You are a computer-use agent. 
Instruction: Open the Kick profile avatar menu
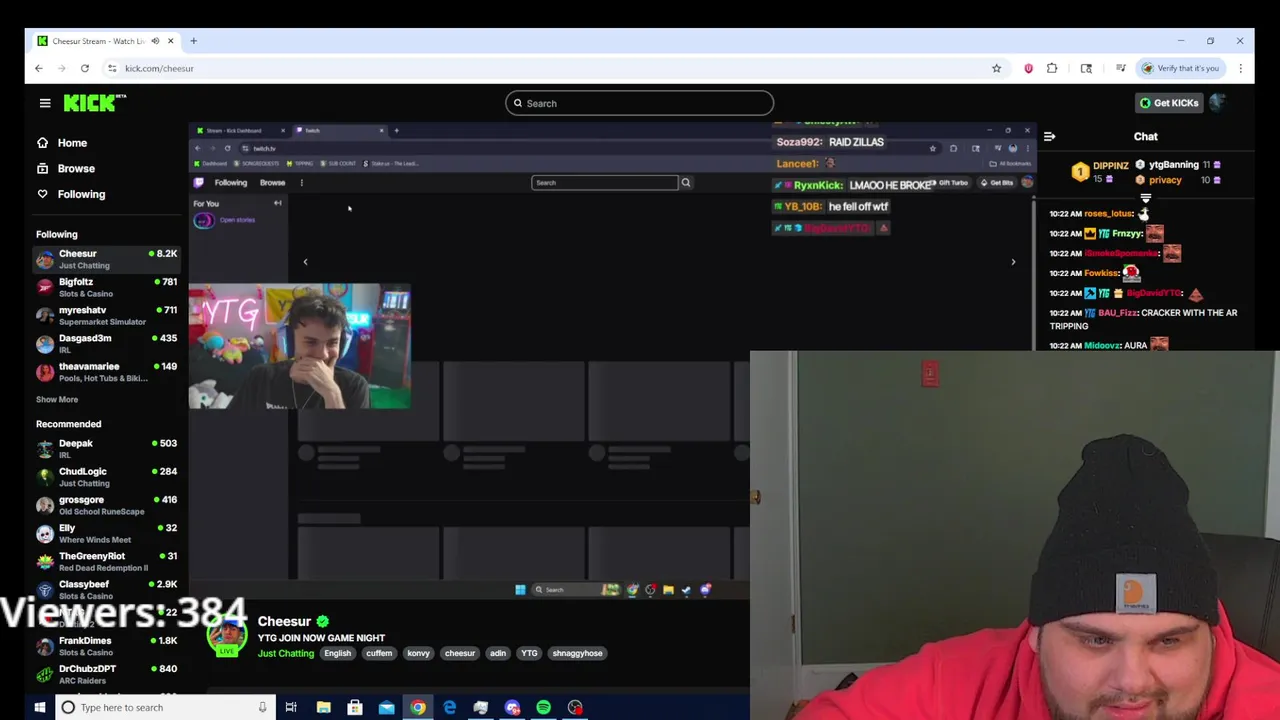tap(1217, 103)
